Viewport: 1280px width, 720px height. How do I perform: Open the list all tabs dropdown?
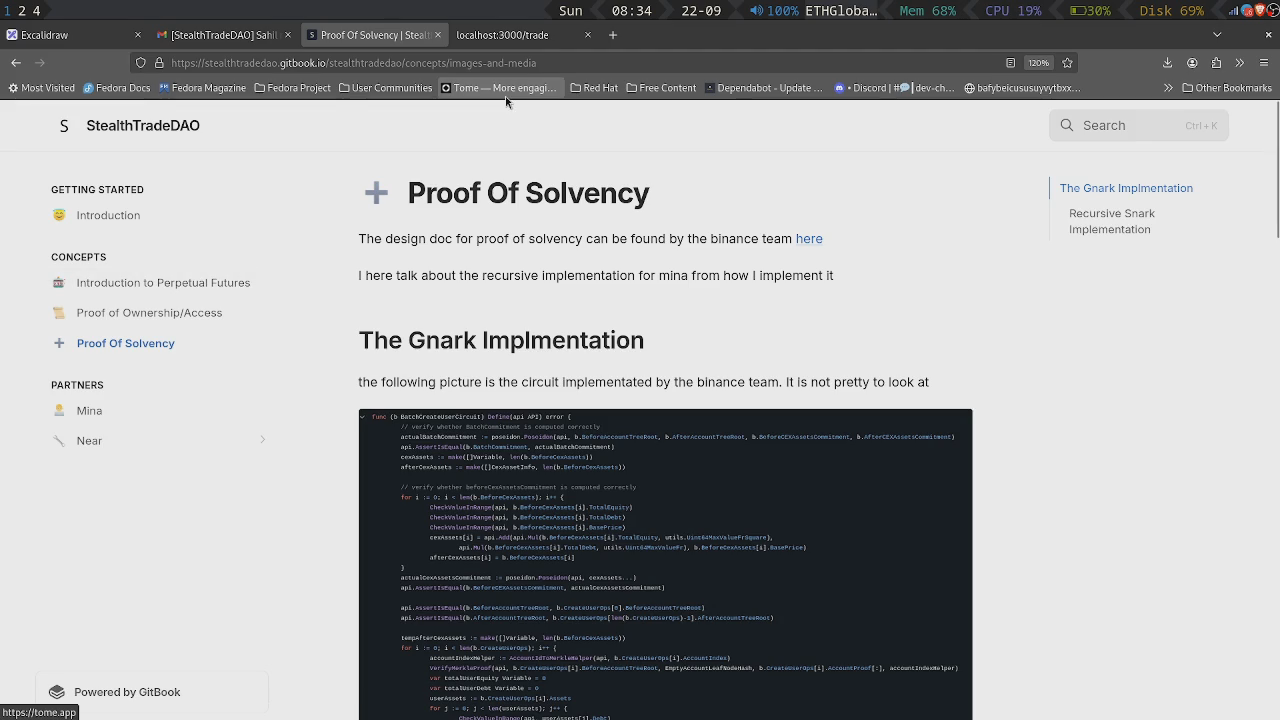click(1217, 35)
